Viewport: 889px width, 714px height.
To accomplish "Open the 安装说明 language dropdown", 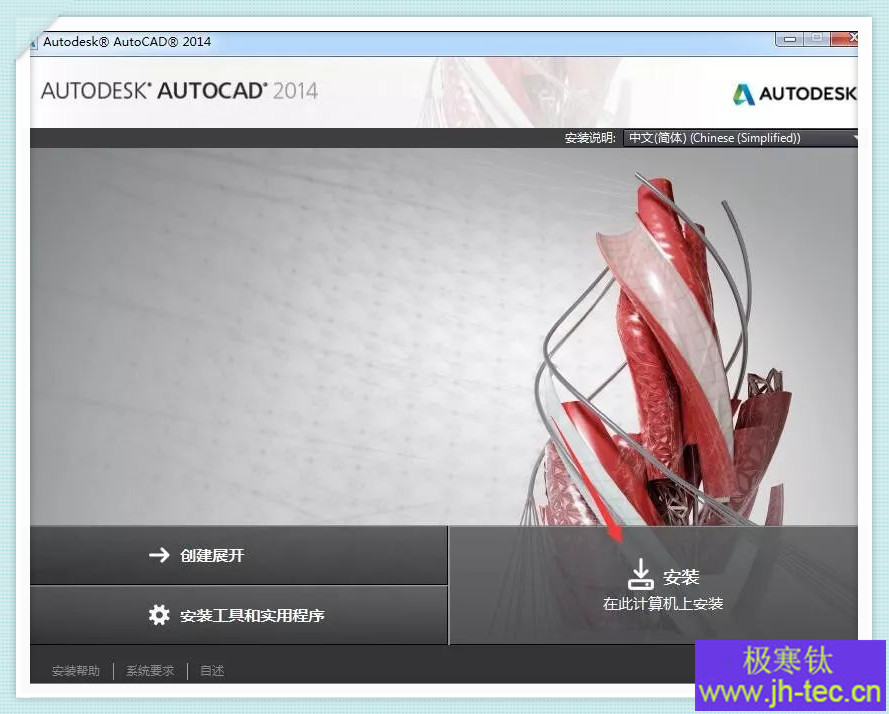I will (x=740, y=138).
